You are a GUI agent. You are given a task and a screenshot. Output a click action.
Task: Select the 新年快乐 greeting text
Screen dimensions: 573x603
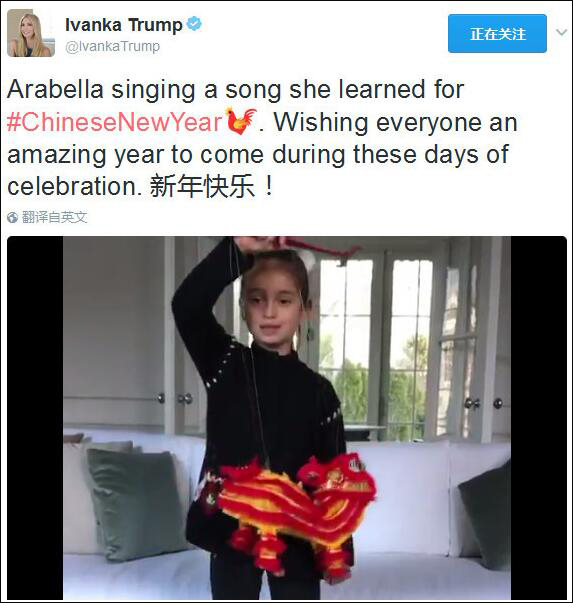coord(202,187)
